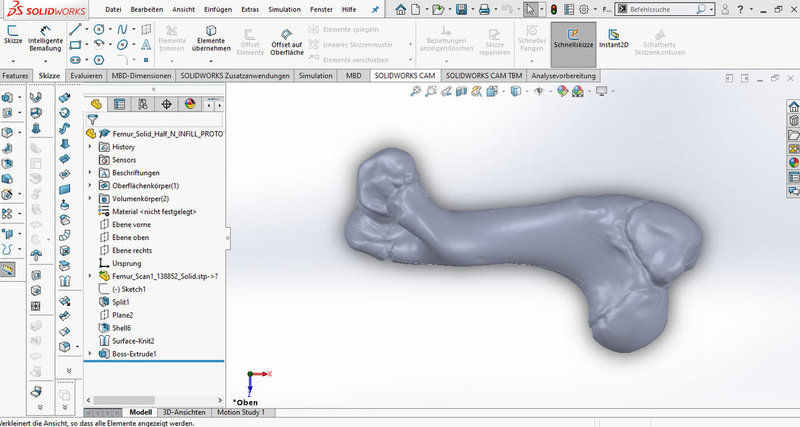Open the ConfigurationManager tab icon

coord(142,104)
